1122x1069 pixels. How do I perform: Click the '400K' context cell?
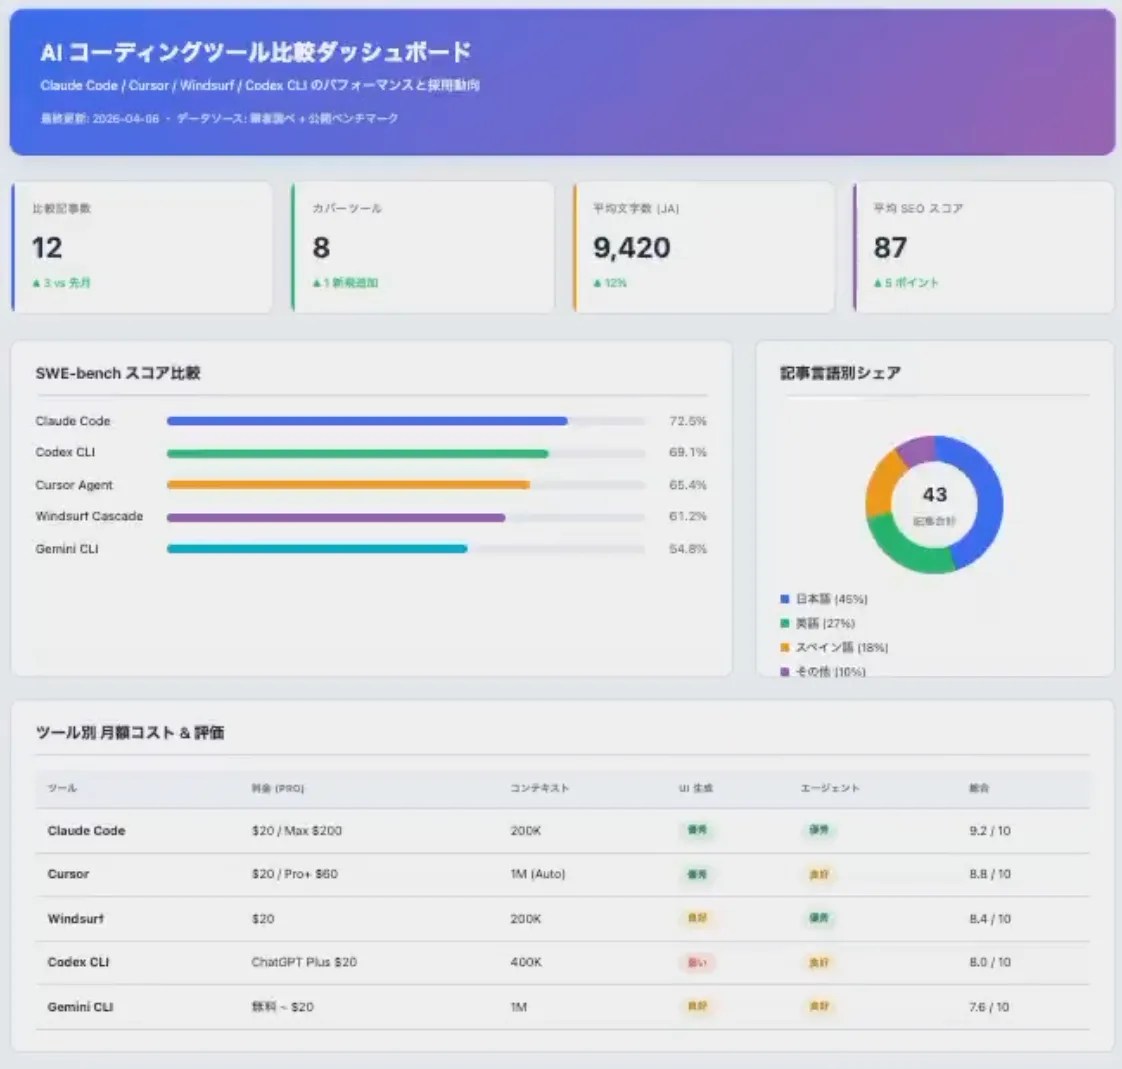[x=526, y=962]
